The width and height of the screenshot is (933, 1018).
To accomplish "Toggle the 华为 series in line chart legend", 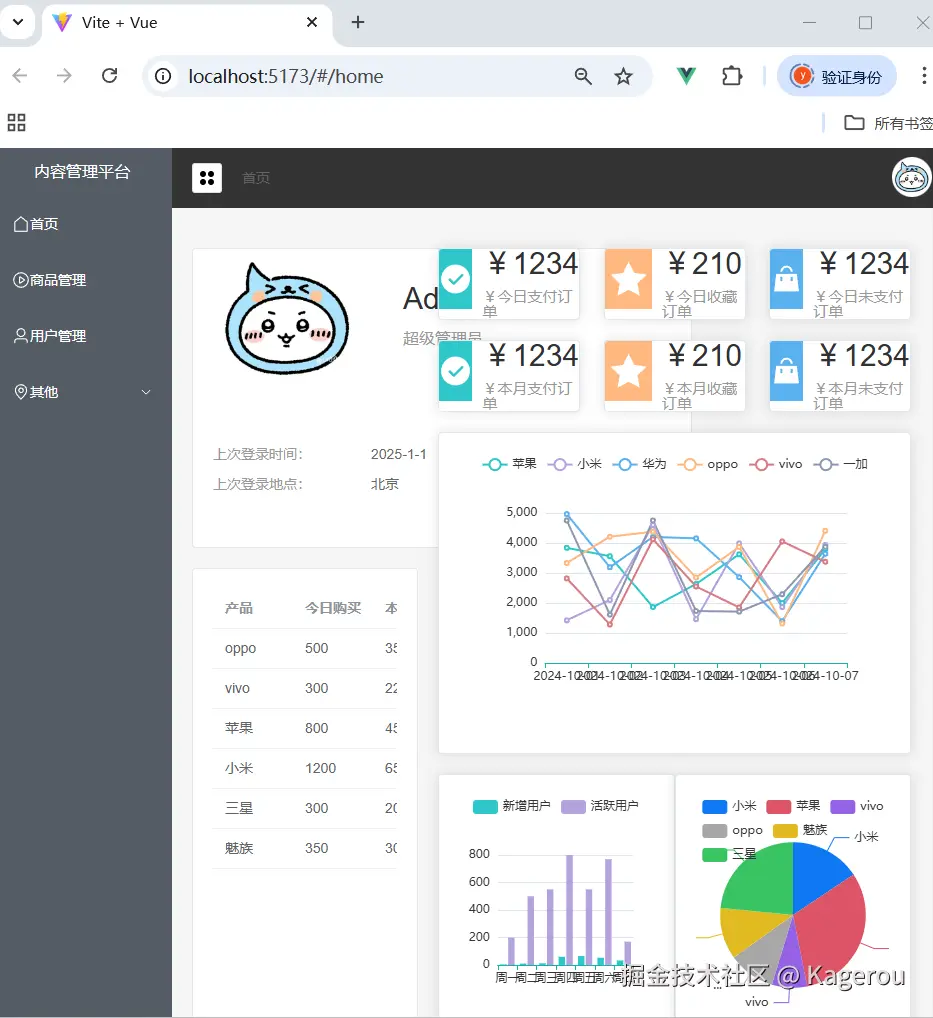I will [640, 464].
